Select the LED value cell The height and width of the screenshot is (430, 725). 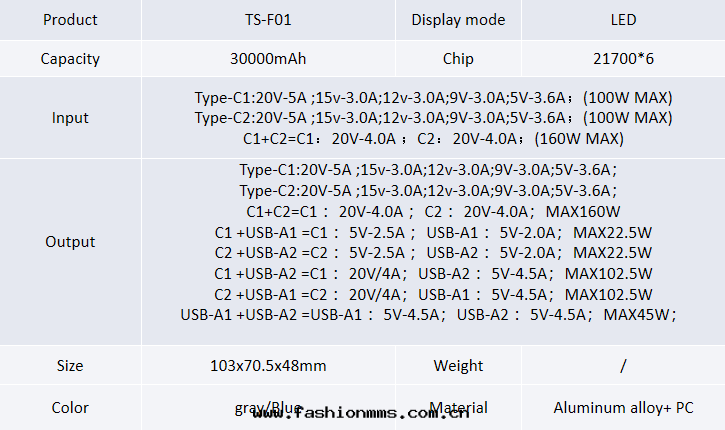(623, 20)
